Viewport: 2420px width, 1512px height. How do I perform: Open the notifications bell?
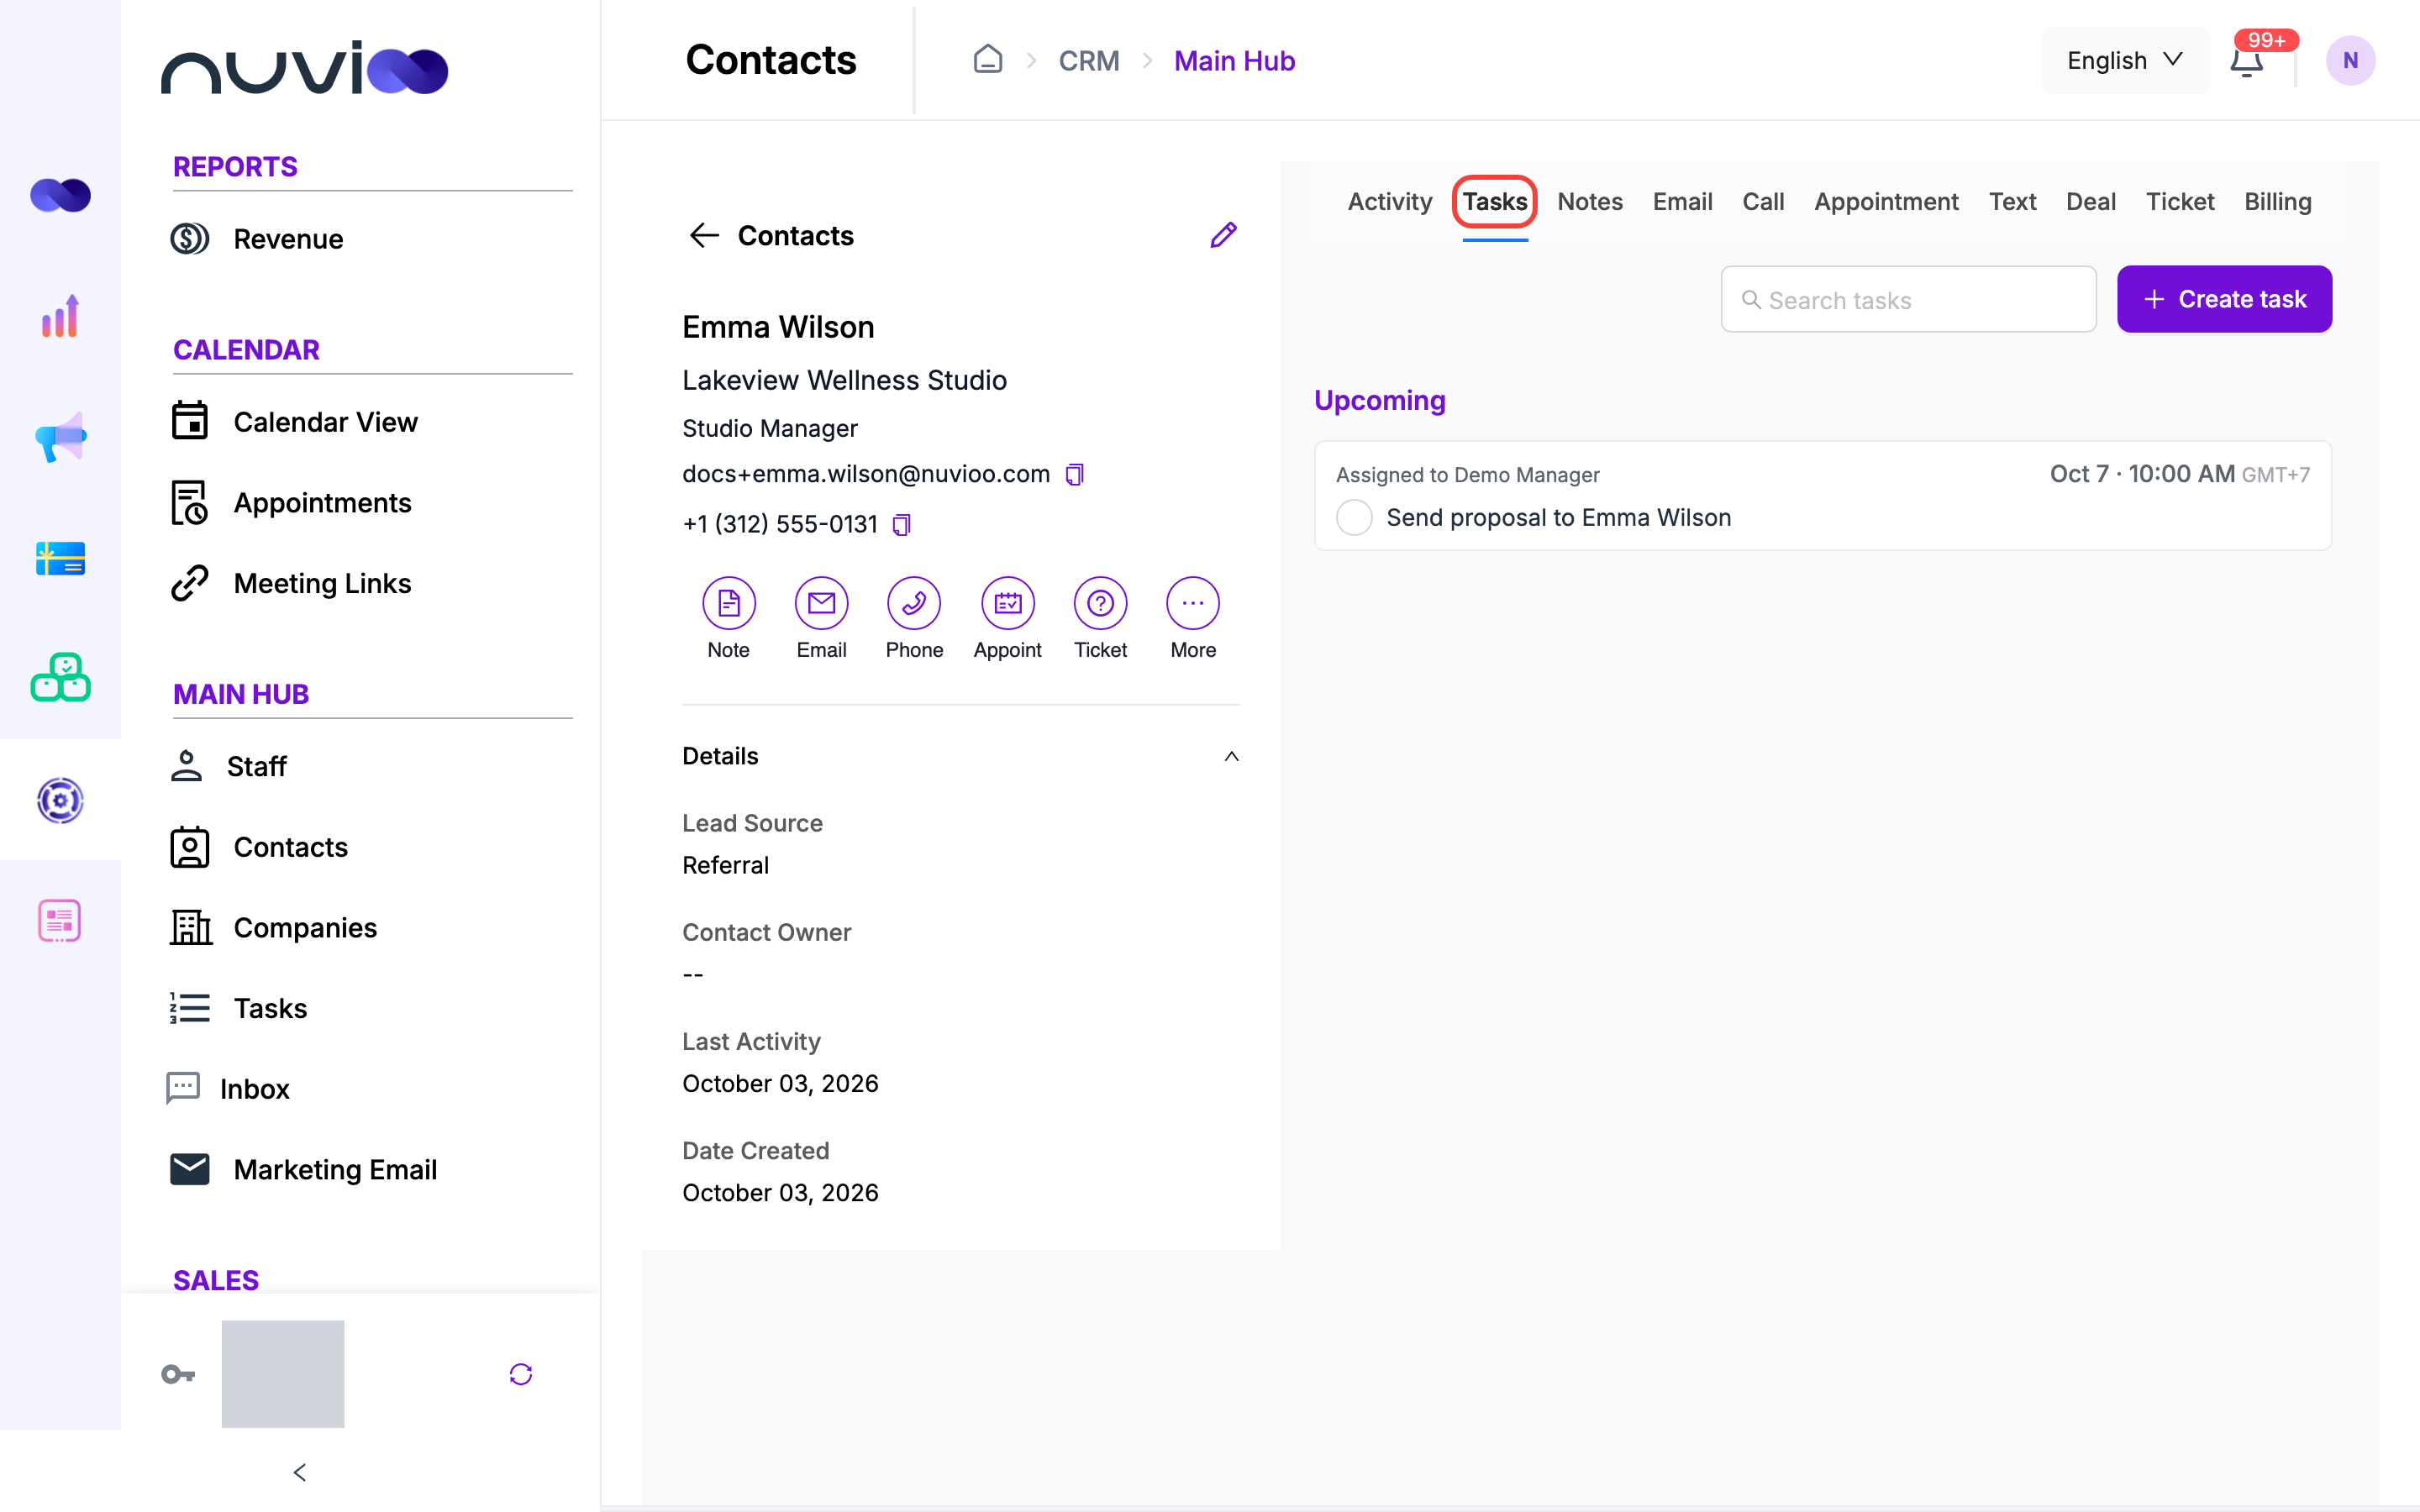[x=2247, y=61]
